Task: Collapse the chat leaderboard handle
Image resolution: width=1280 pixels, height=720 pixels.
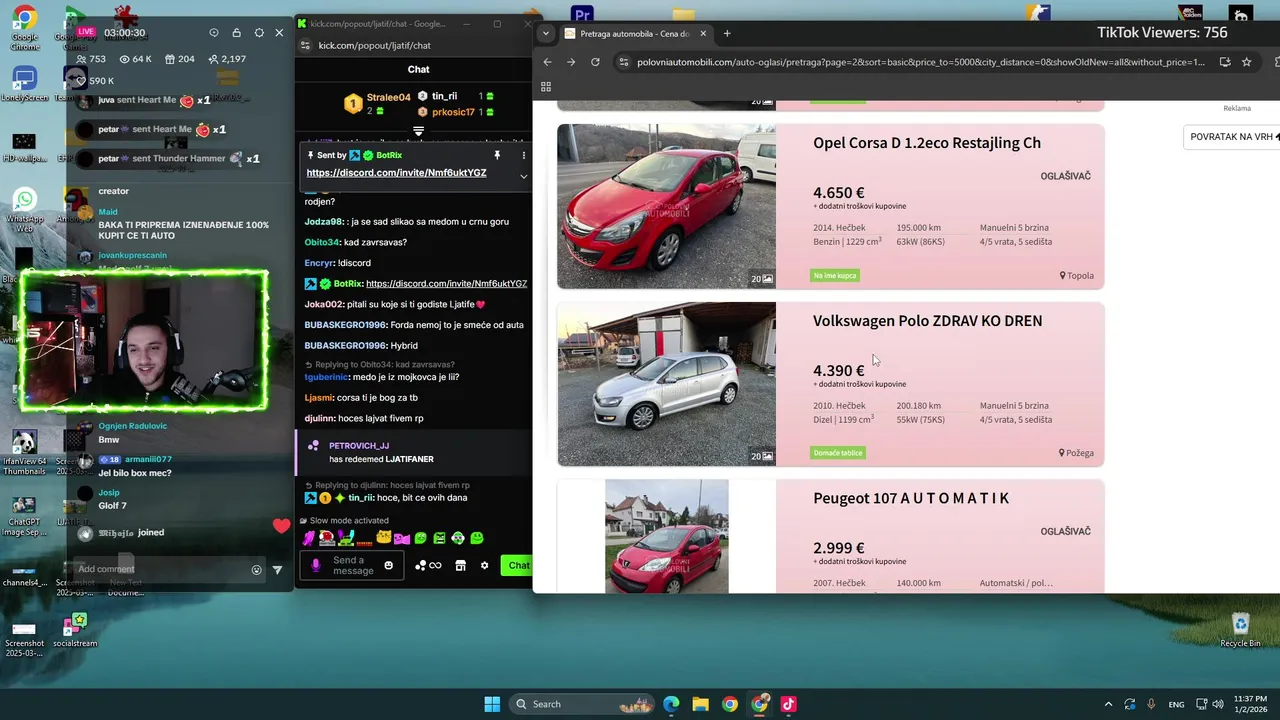Action: point(419,131)
